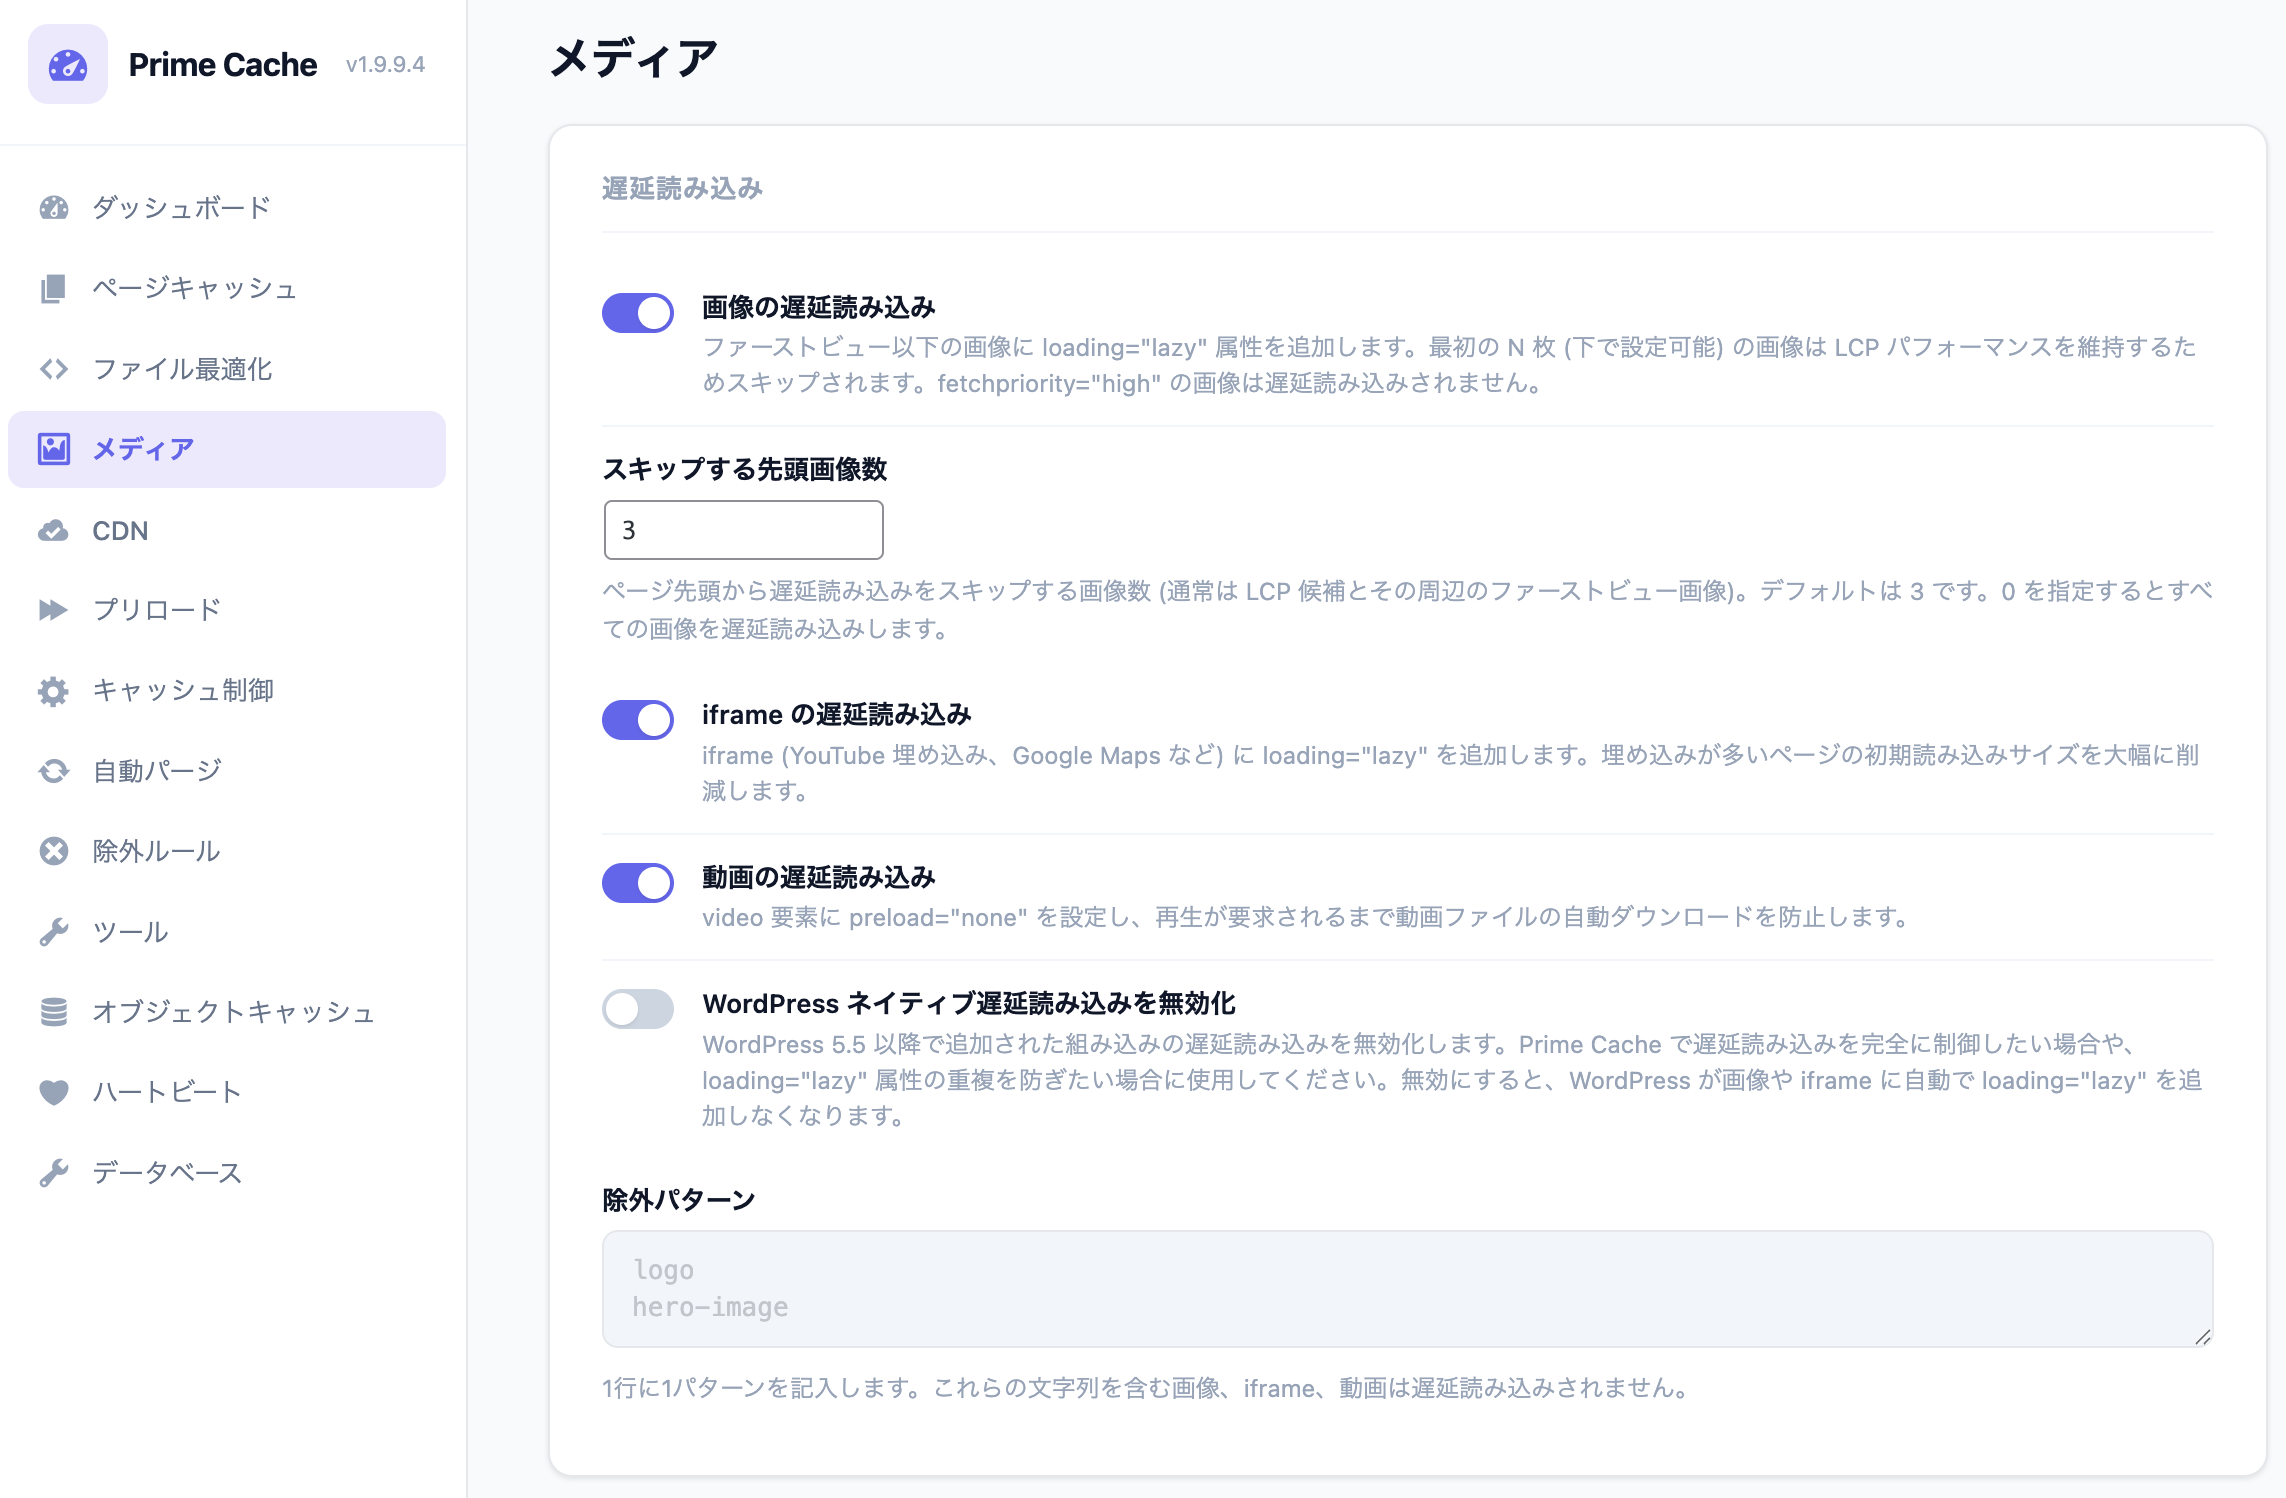
Task: Navigate to プリロード page
Action: pyautogui.click(x=227, y=610)
